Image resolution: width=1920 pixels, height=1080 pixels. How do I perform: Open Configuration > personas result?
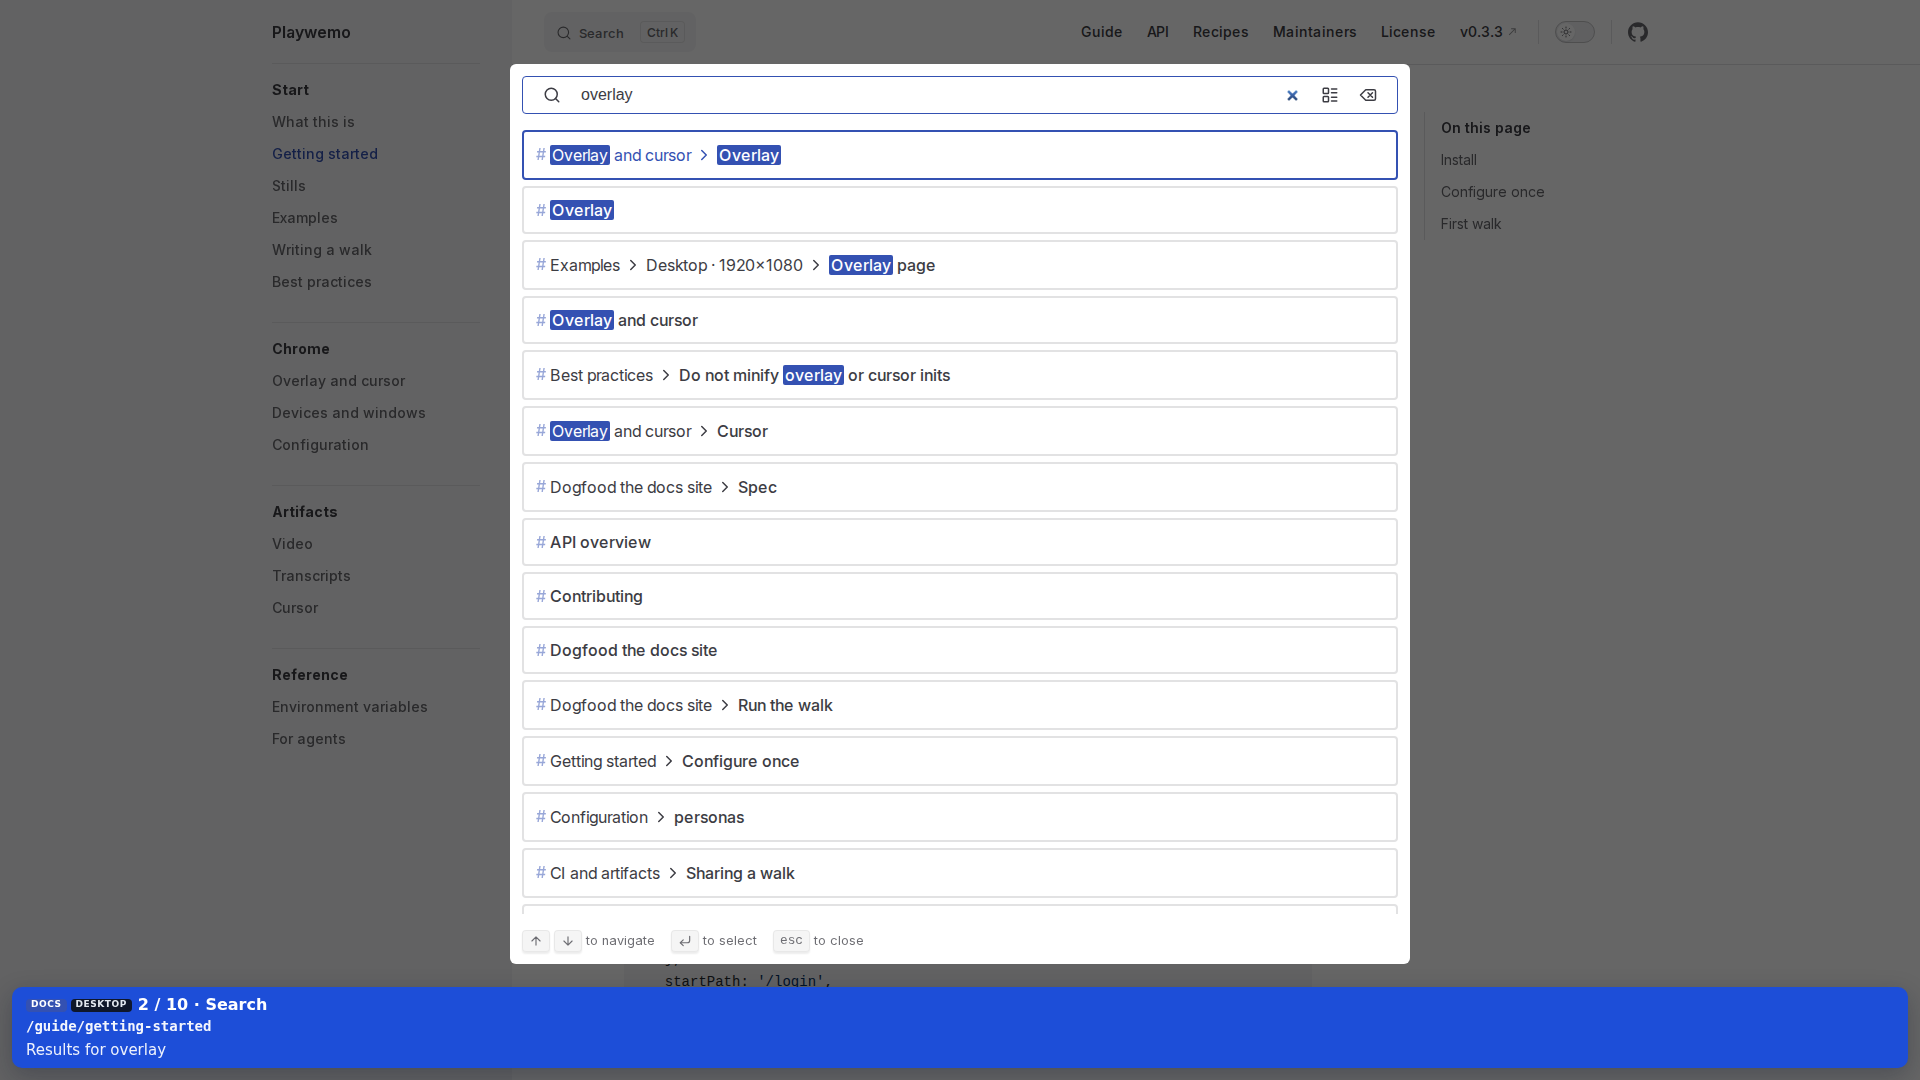pyautogui.click(x=960, y=817)
